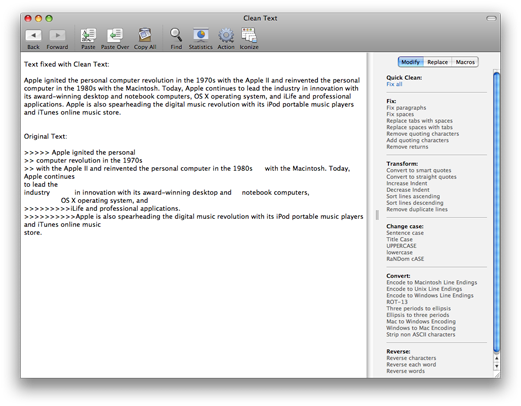Click Decrease Indent
The image size is (521, 406).
tap(408, 190)
